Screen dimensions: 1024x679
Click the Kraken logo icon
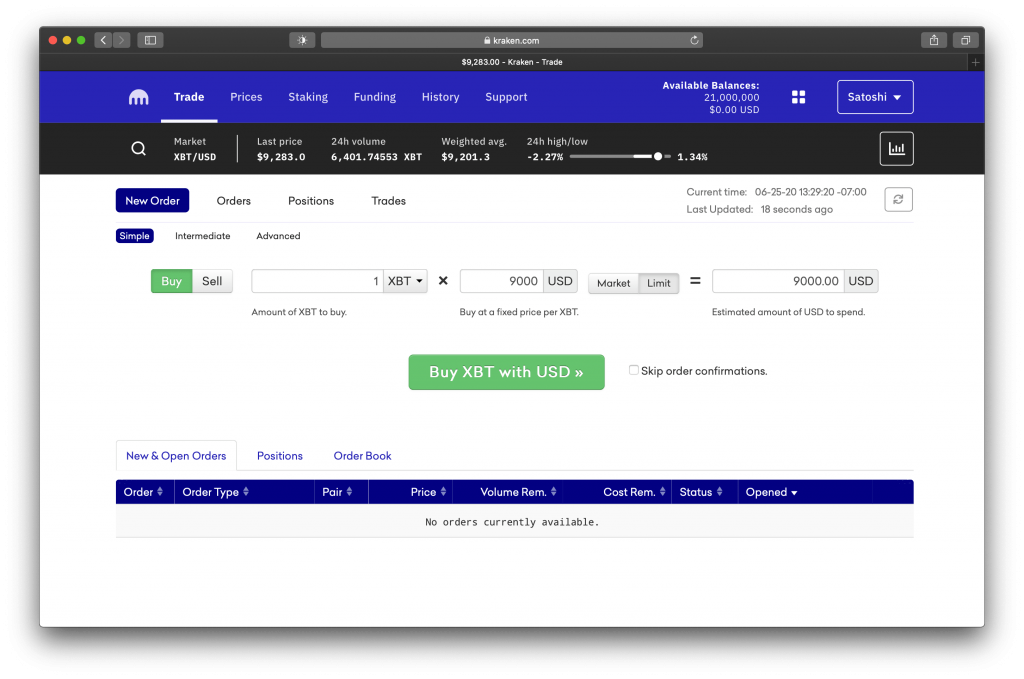pyautogui.click(x=138, y=97)
